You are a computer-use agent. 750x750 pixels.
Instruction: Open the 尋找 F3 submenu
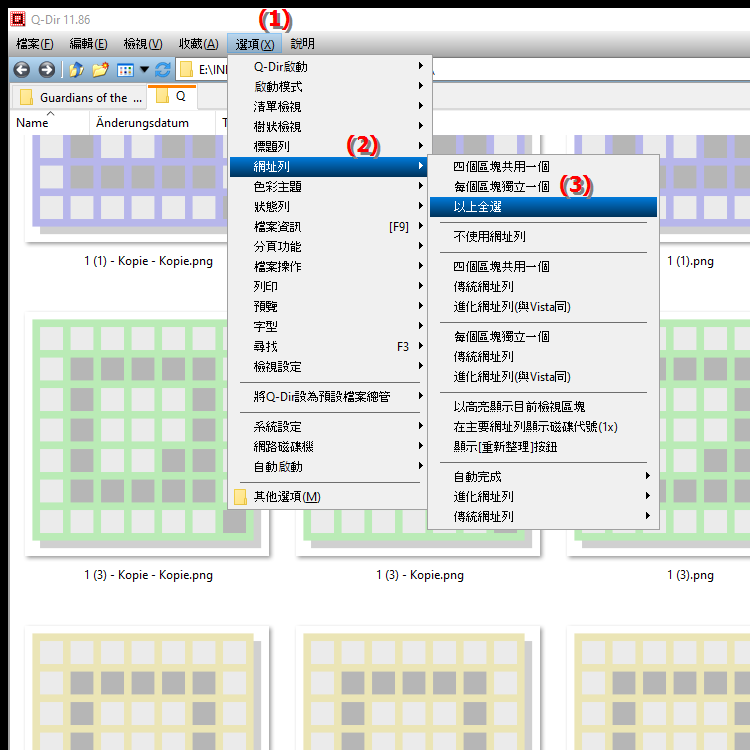pos(330,347)
